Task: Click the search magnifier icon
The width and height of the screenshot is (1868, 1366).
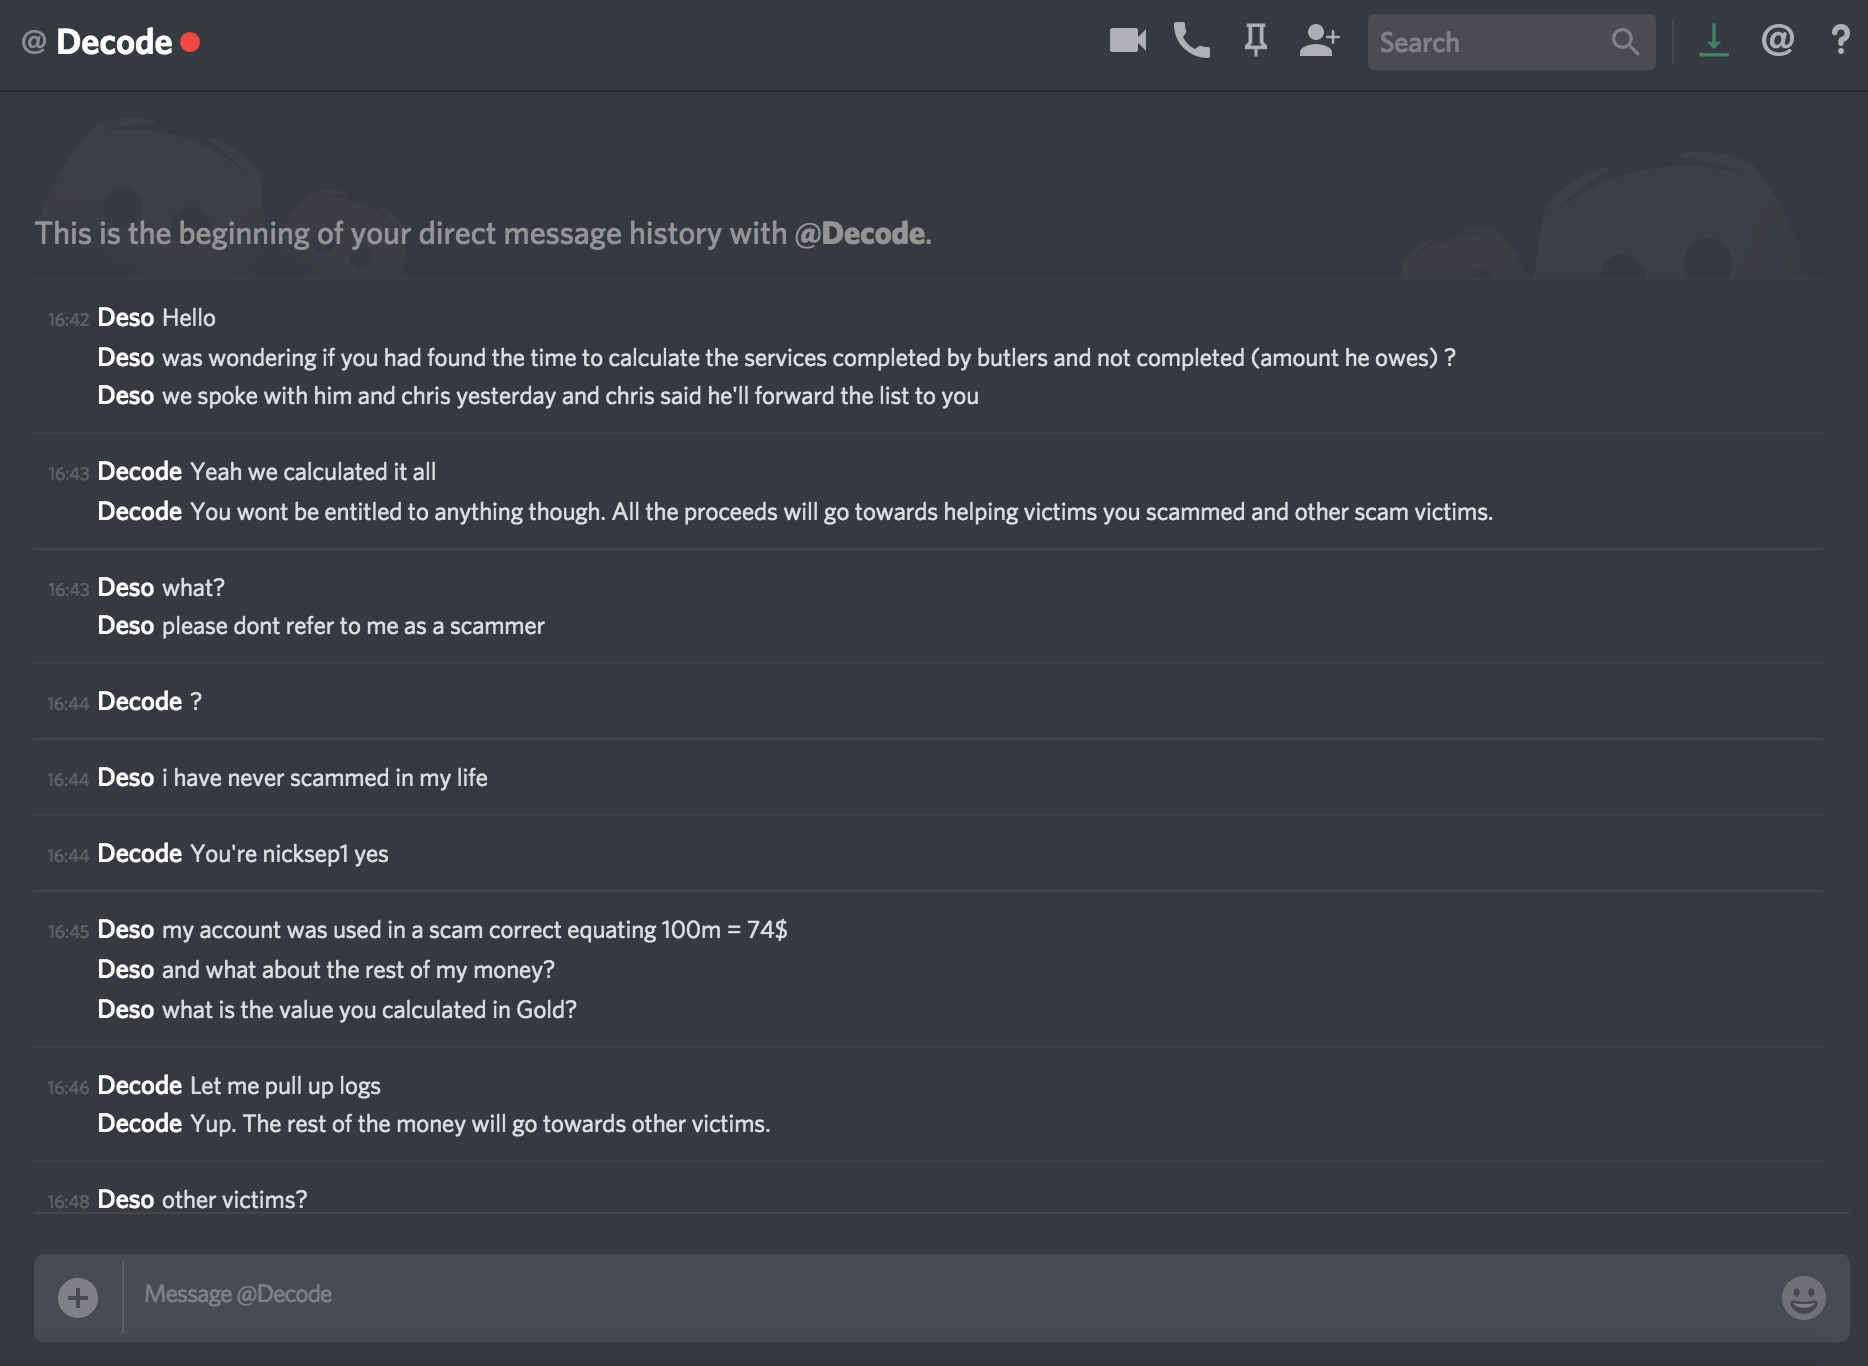Action: coord(1625,42)
